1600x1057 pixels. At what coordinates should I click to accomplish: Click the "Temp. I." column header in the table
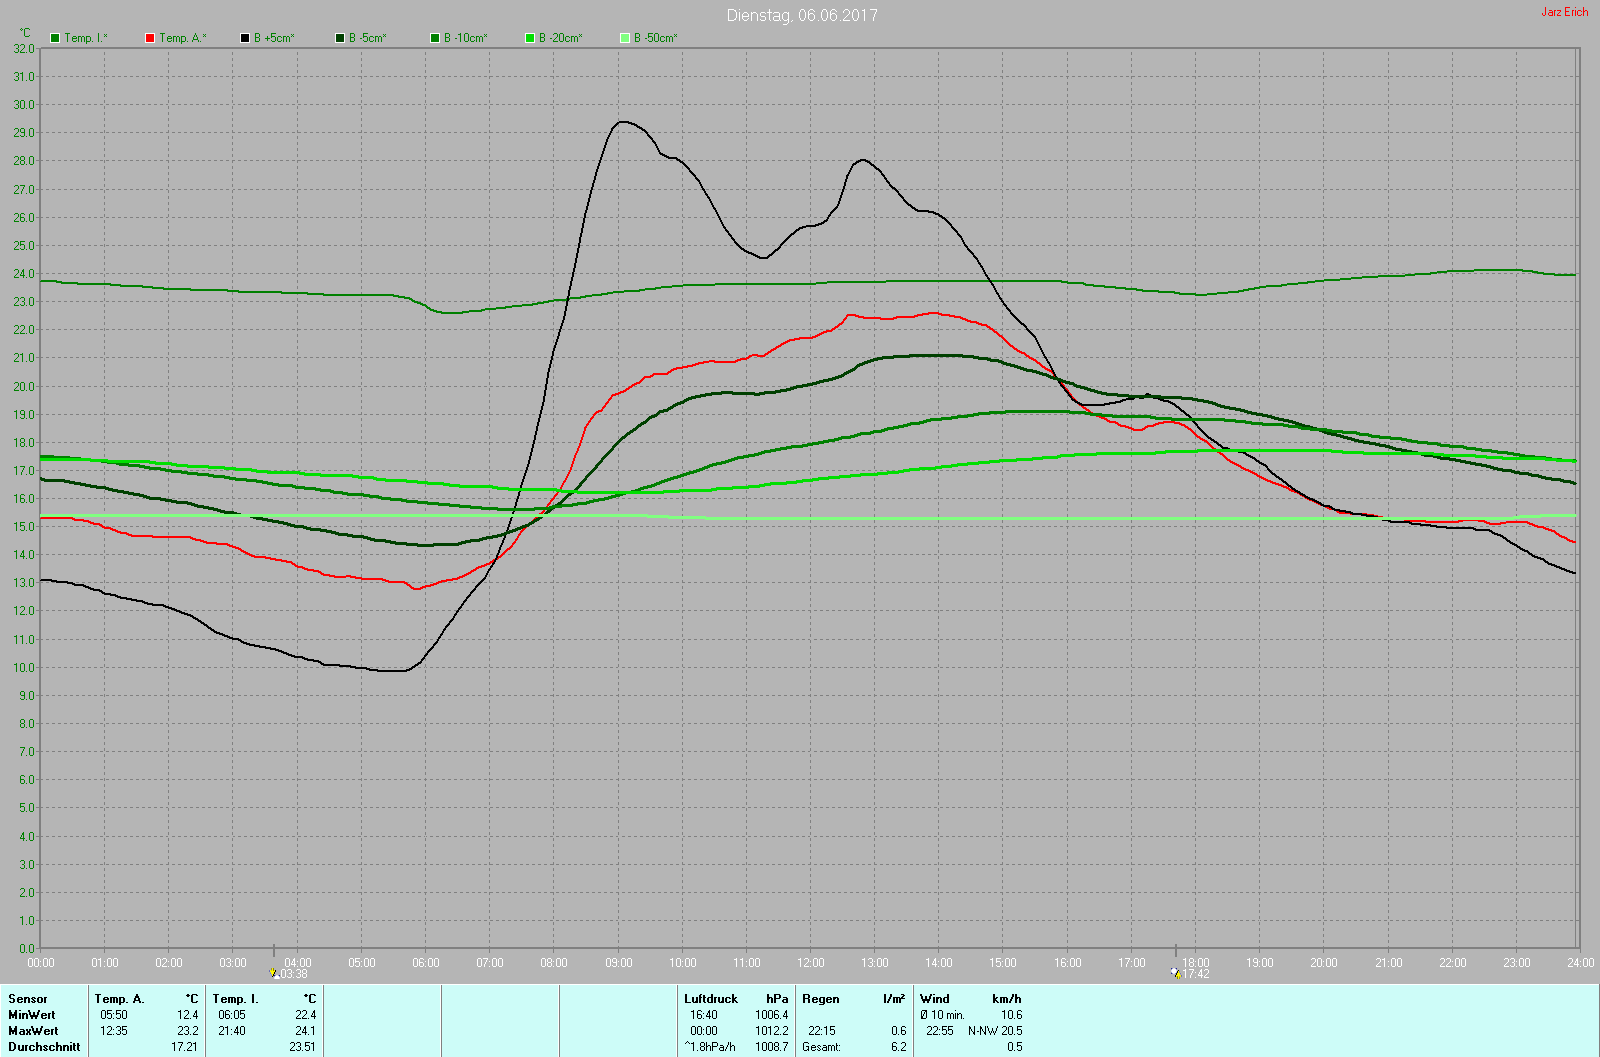[x=235, y=999]
